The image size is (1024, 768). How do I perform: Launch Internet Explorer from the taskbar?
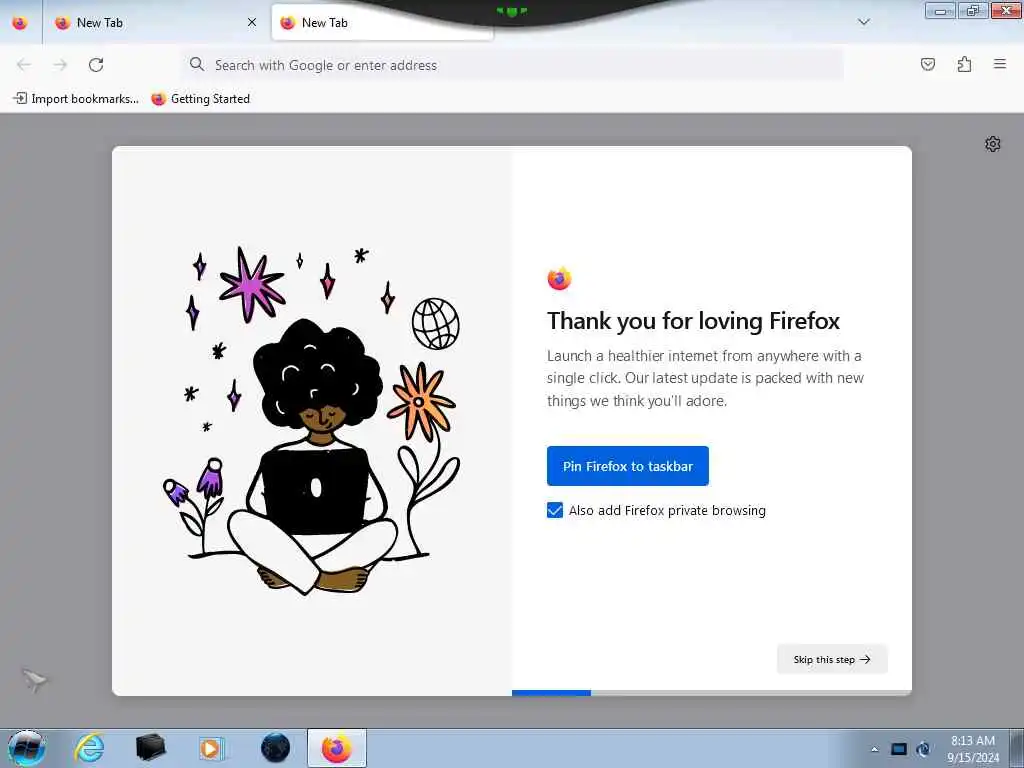point(89,748)
